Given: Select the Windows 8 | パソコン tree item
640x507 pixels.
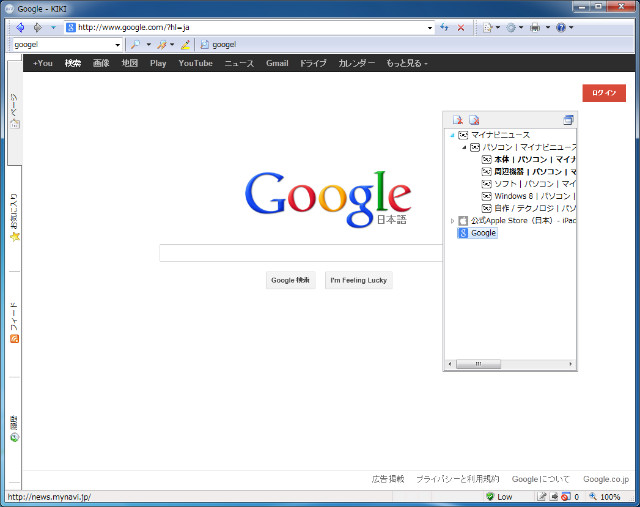Looking at the screenshot, I should pos(529,196).
